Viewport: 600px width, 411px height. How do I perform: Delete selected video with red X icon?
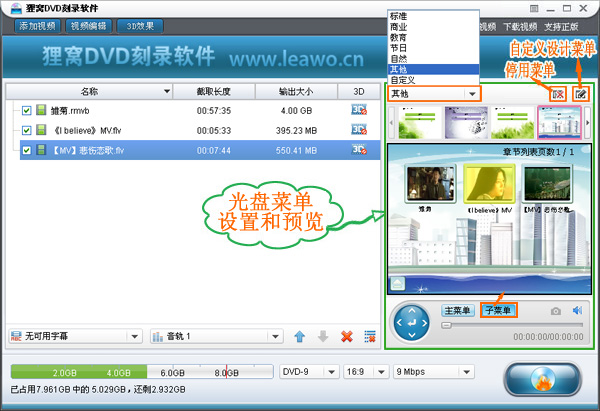click(347, 336)
